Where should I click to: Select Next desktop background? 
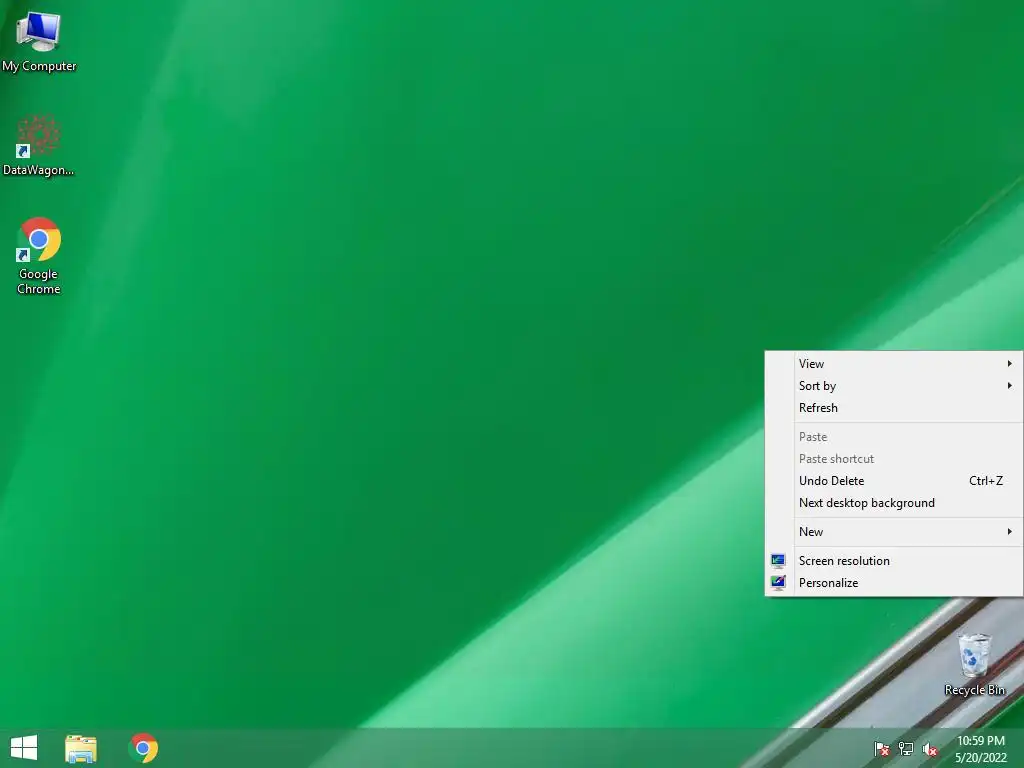893,503
